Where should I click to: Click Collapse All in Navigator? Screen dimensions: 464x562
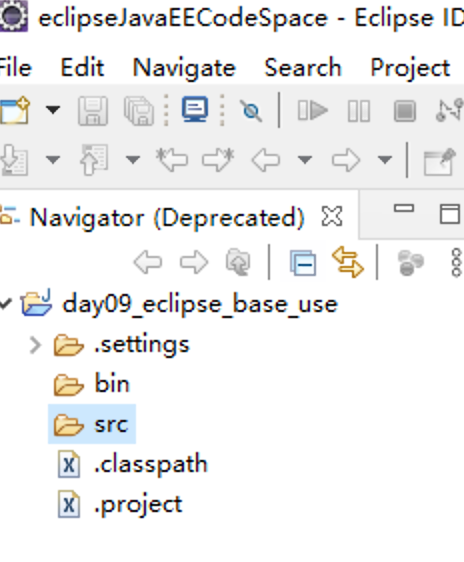(x=303, y=263)
